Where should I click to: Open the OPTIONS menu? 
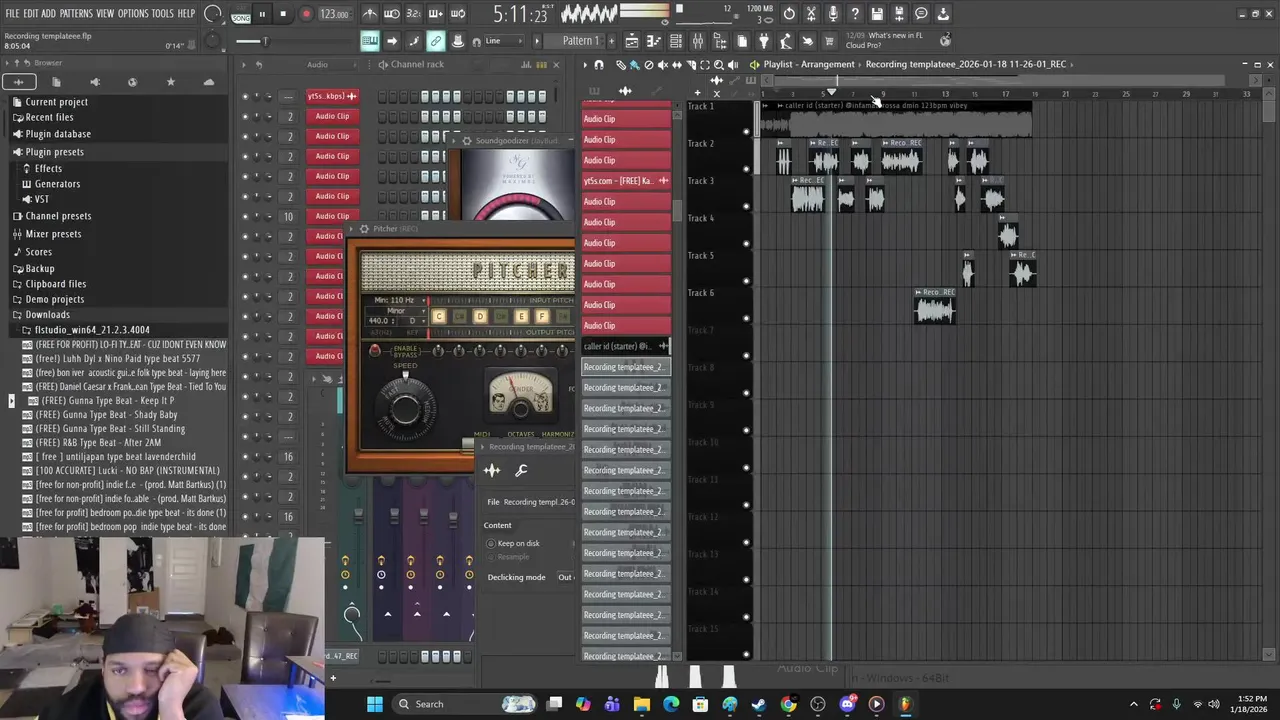point(133,14)
